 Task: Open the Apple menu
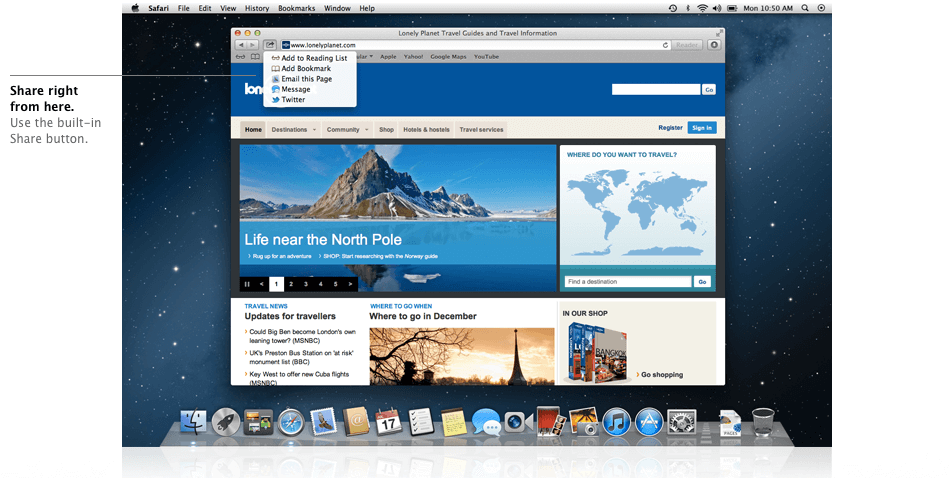click(x=135, y=8)
